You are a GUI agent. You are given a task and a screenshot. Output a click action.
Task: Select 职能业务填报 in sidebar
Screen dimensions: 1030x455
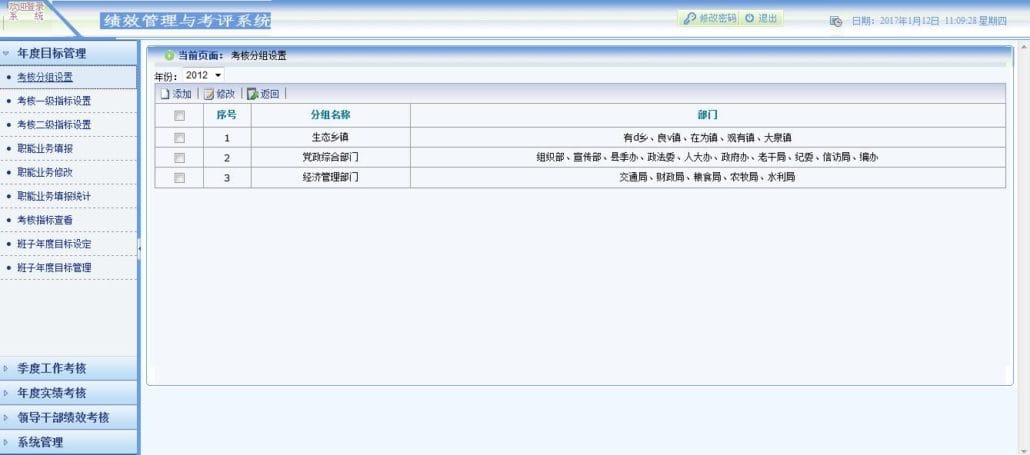(45, 148)
